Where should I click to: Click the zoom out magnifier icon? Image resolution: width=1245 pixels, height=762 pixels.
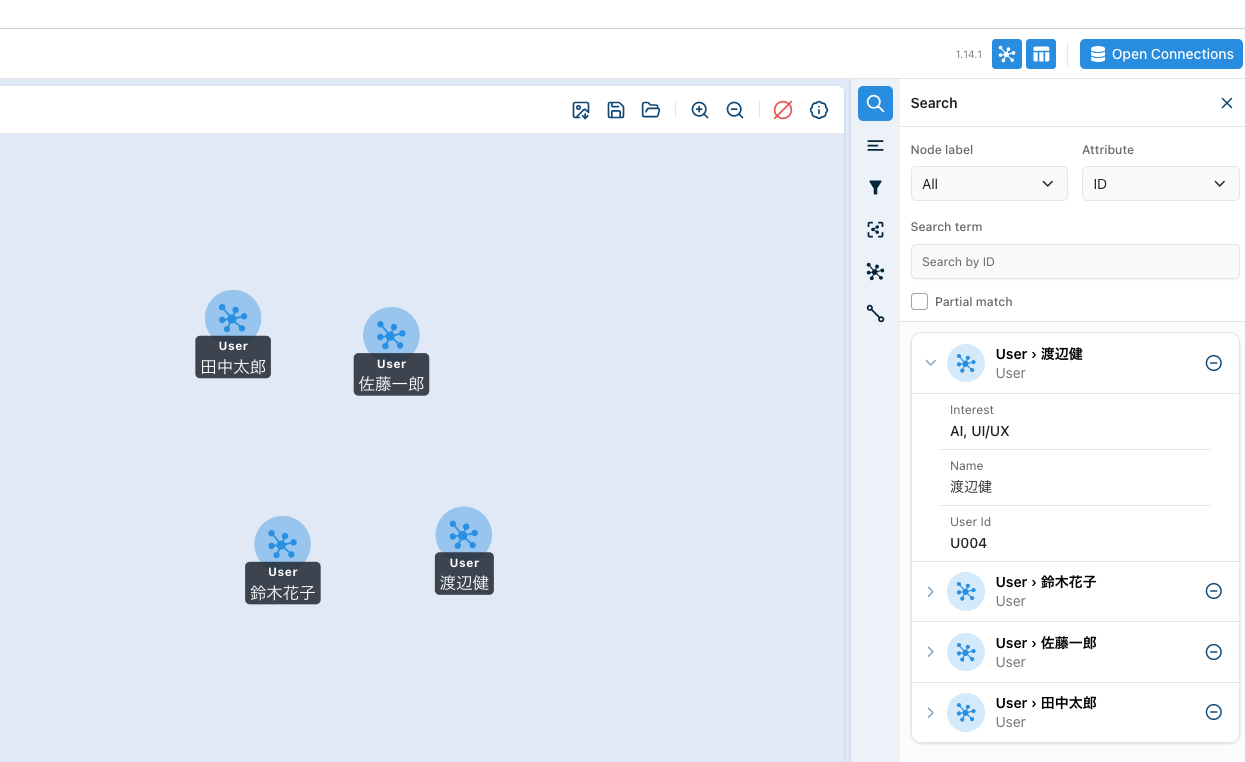(735, 110)
